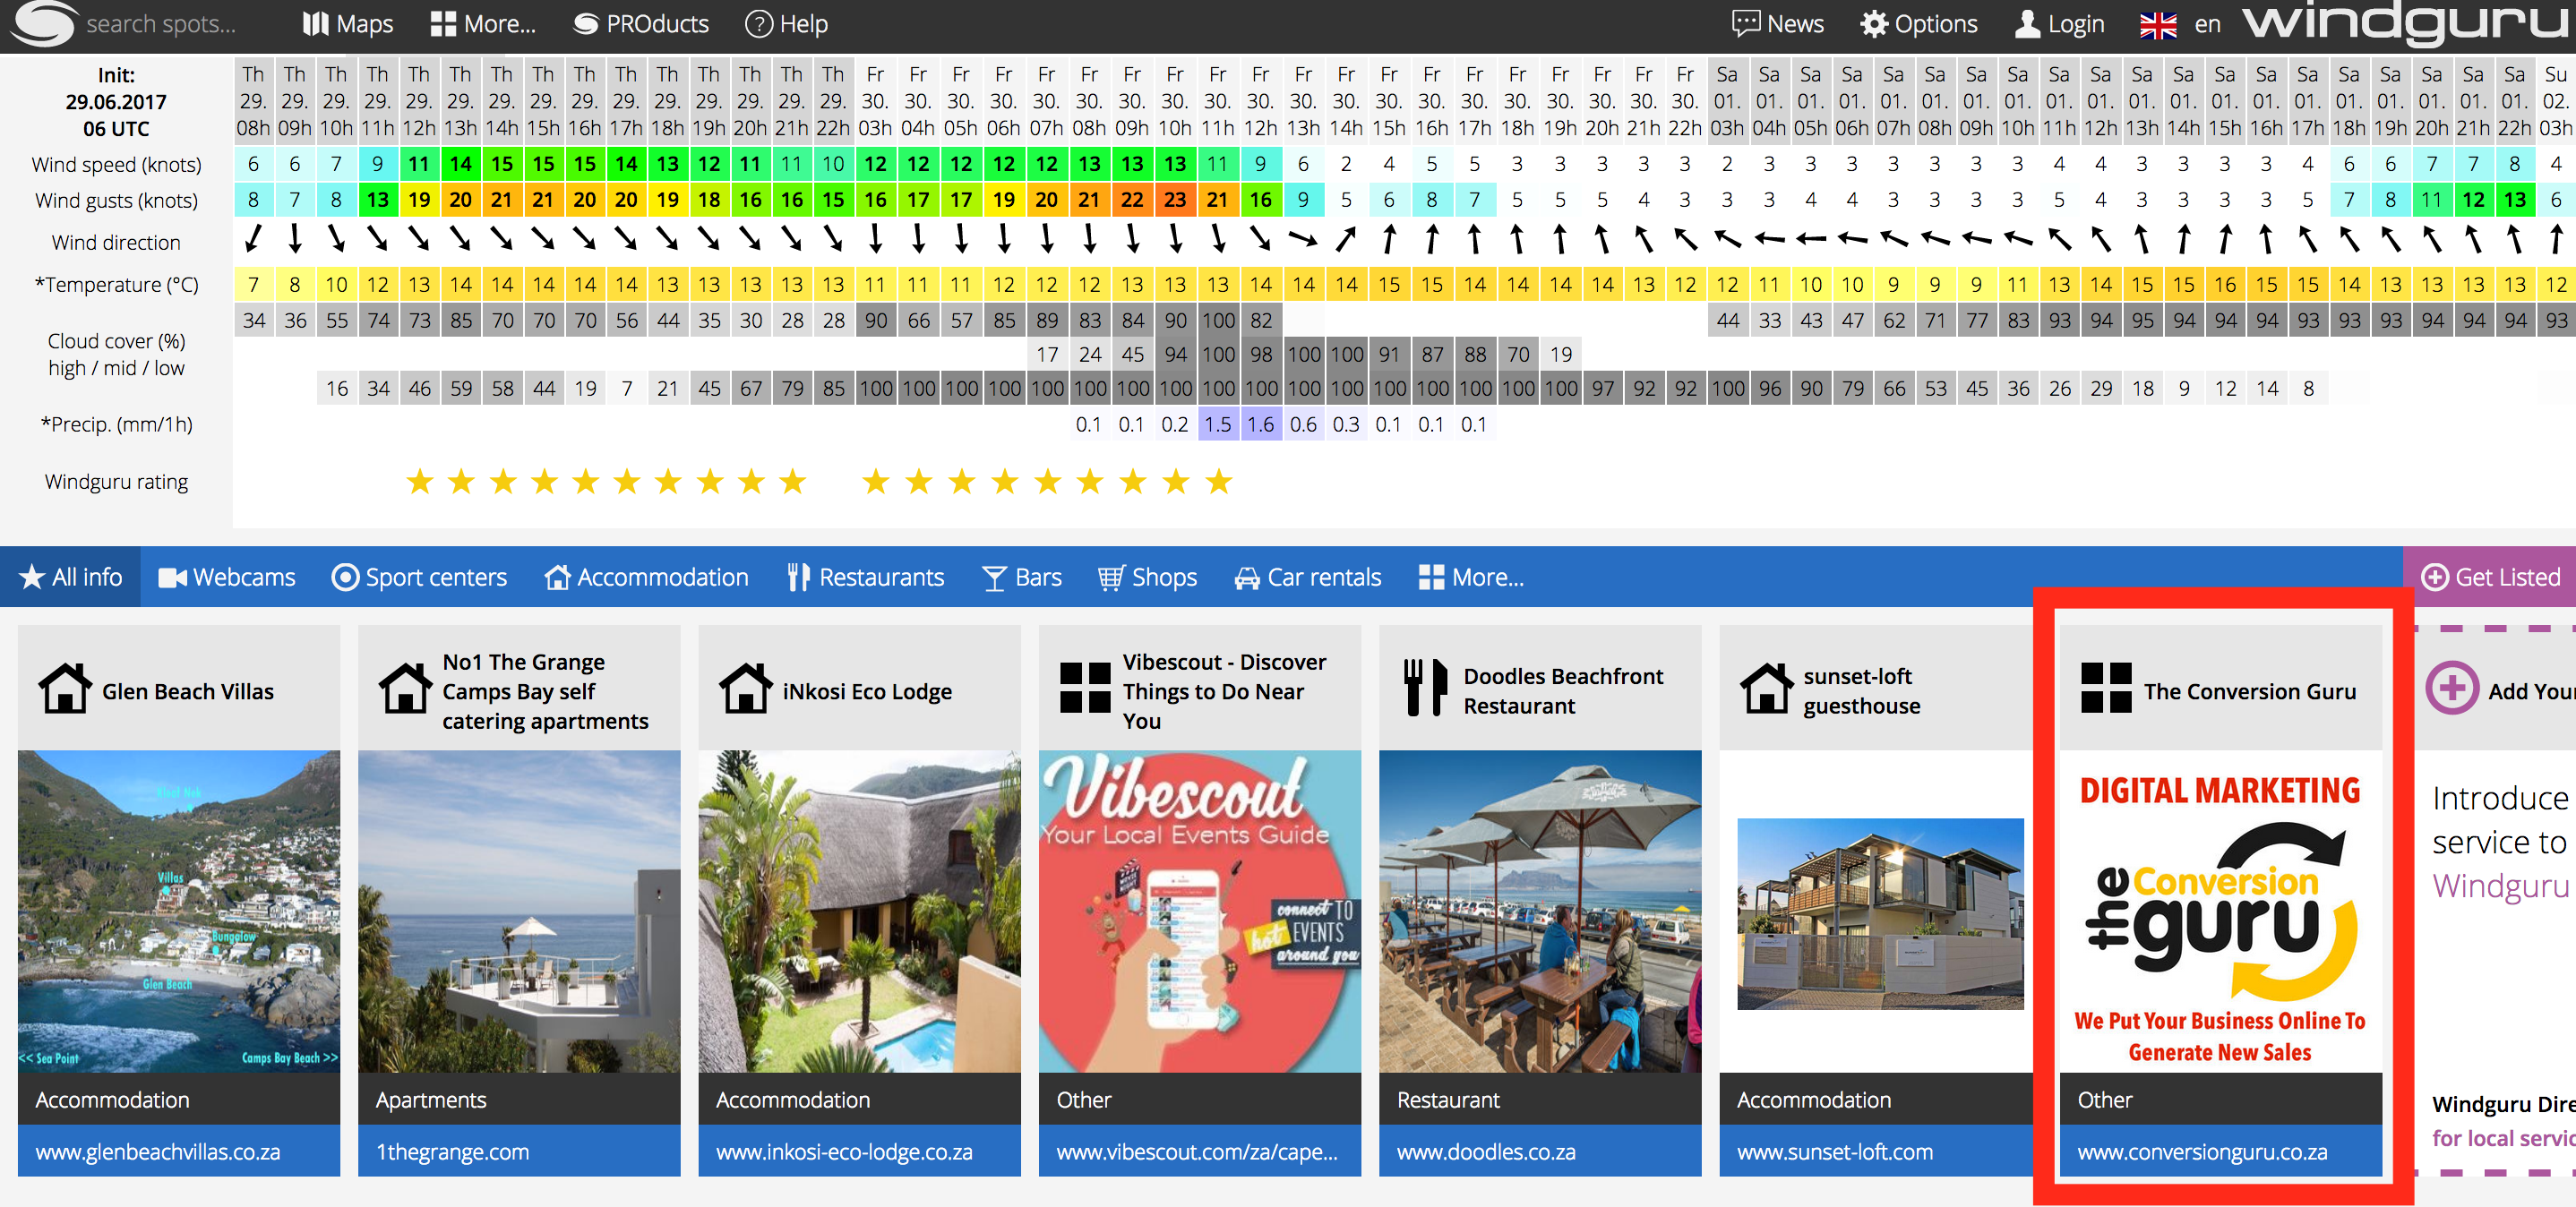
Task: Open the News speech bubble icon
Action: coord(1746,24)
